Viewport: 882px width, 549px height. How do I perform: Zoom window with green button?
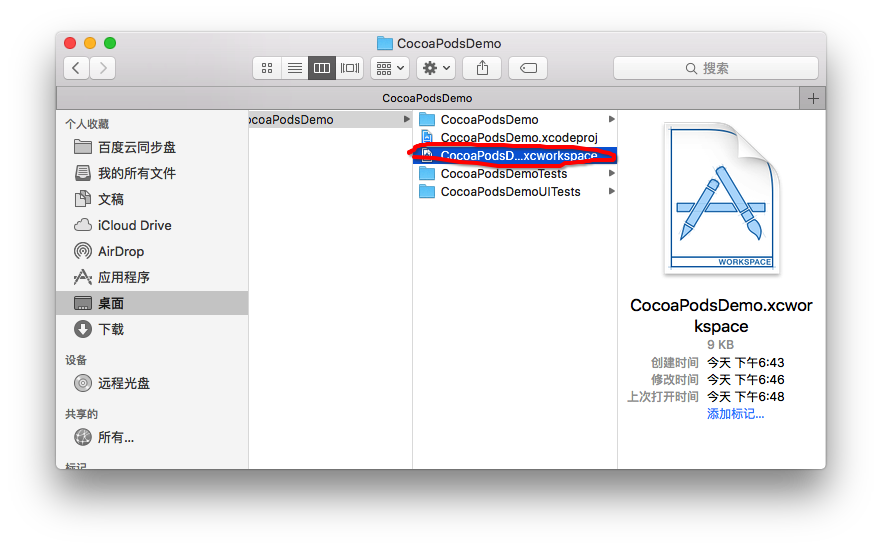tap(110, 43)
